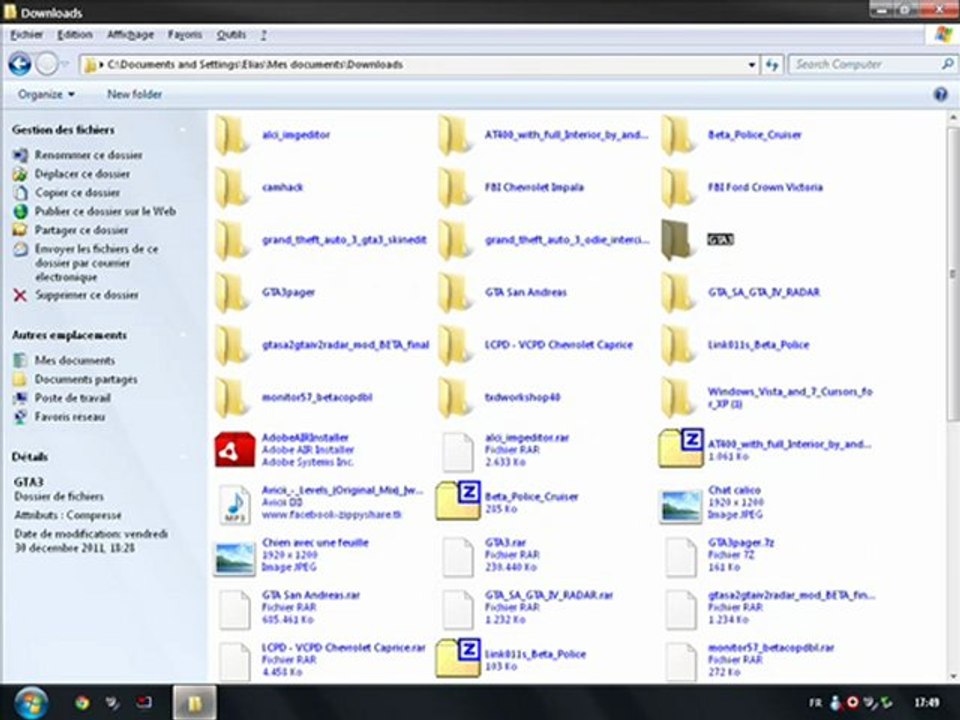Select the GTA3pager.7z file icon

(681, 558)
